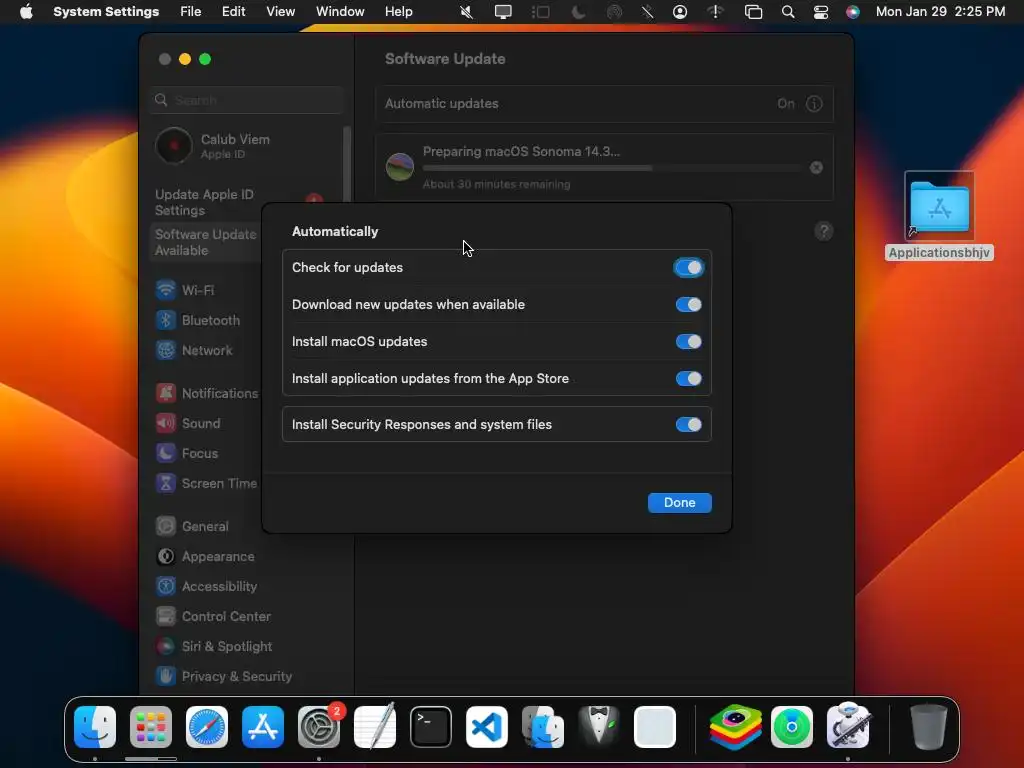Open the Automatic updates info icon
Screen dimensions: 1024x768
click(814, 104)
